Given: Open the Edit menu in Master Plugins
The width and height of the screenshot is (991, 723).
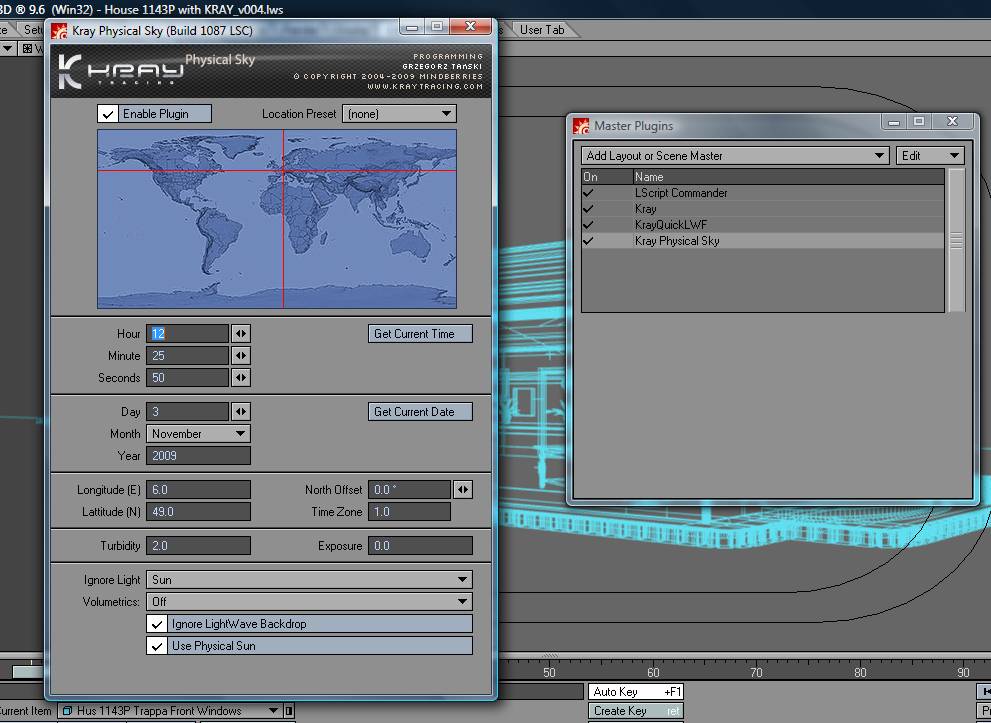Looking at the screenshot, I should pos(930,156).
